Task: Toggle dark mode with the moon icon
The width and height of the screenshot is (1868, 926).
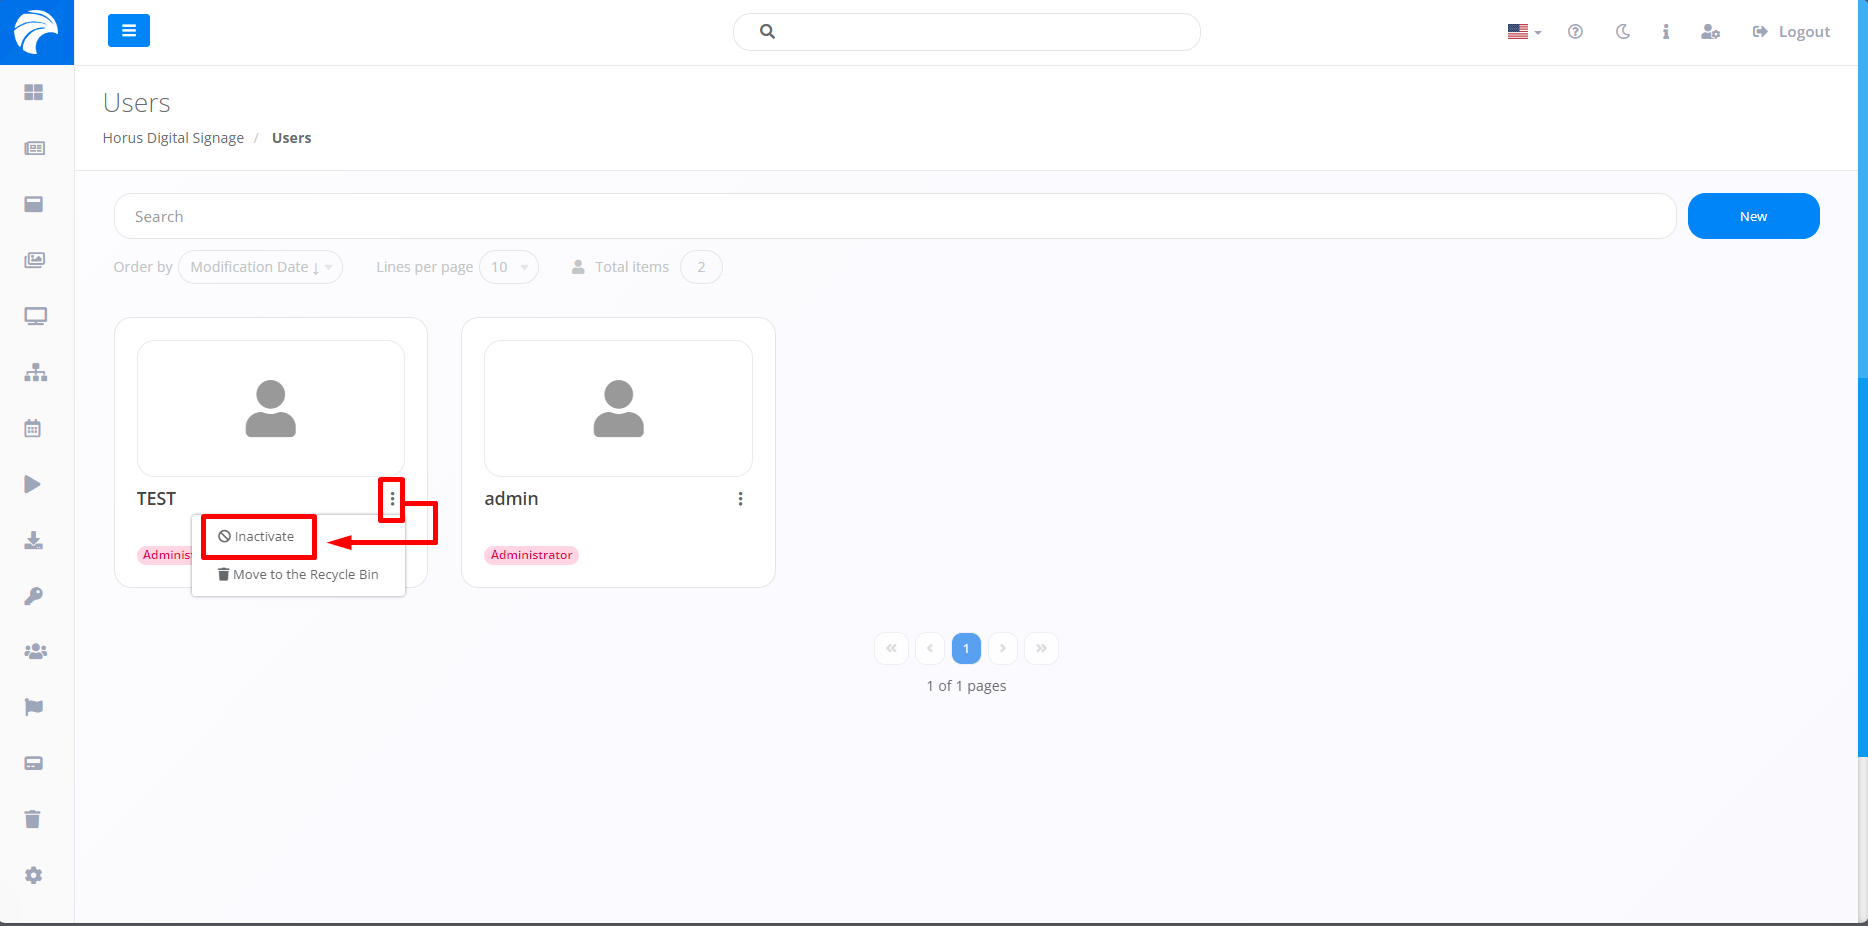Action: pos(1622,31)
